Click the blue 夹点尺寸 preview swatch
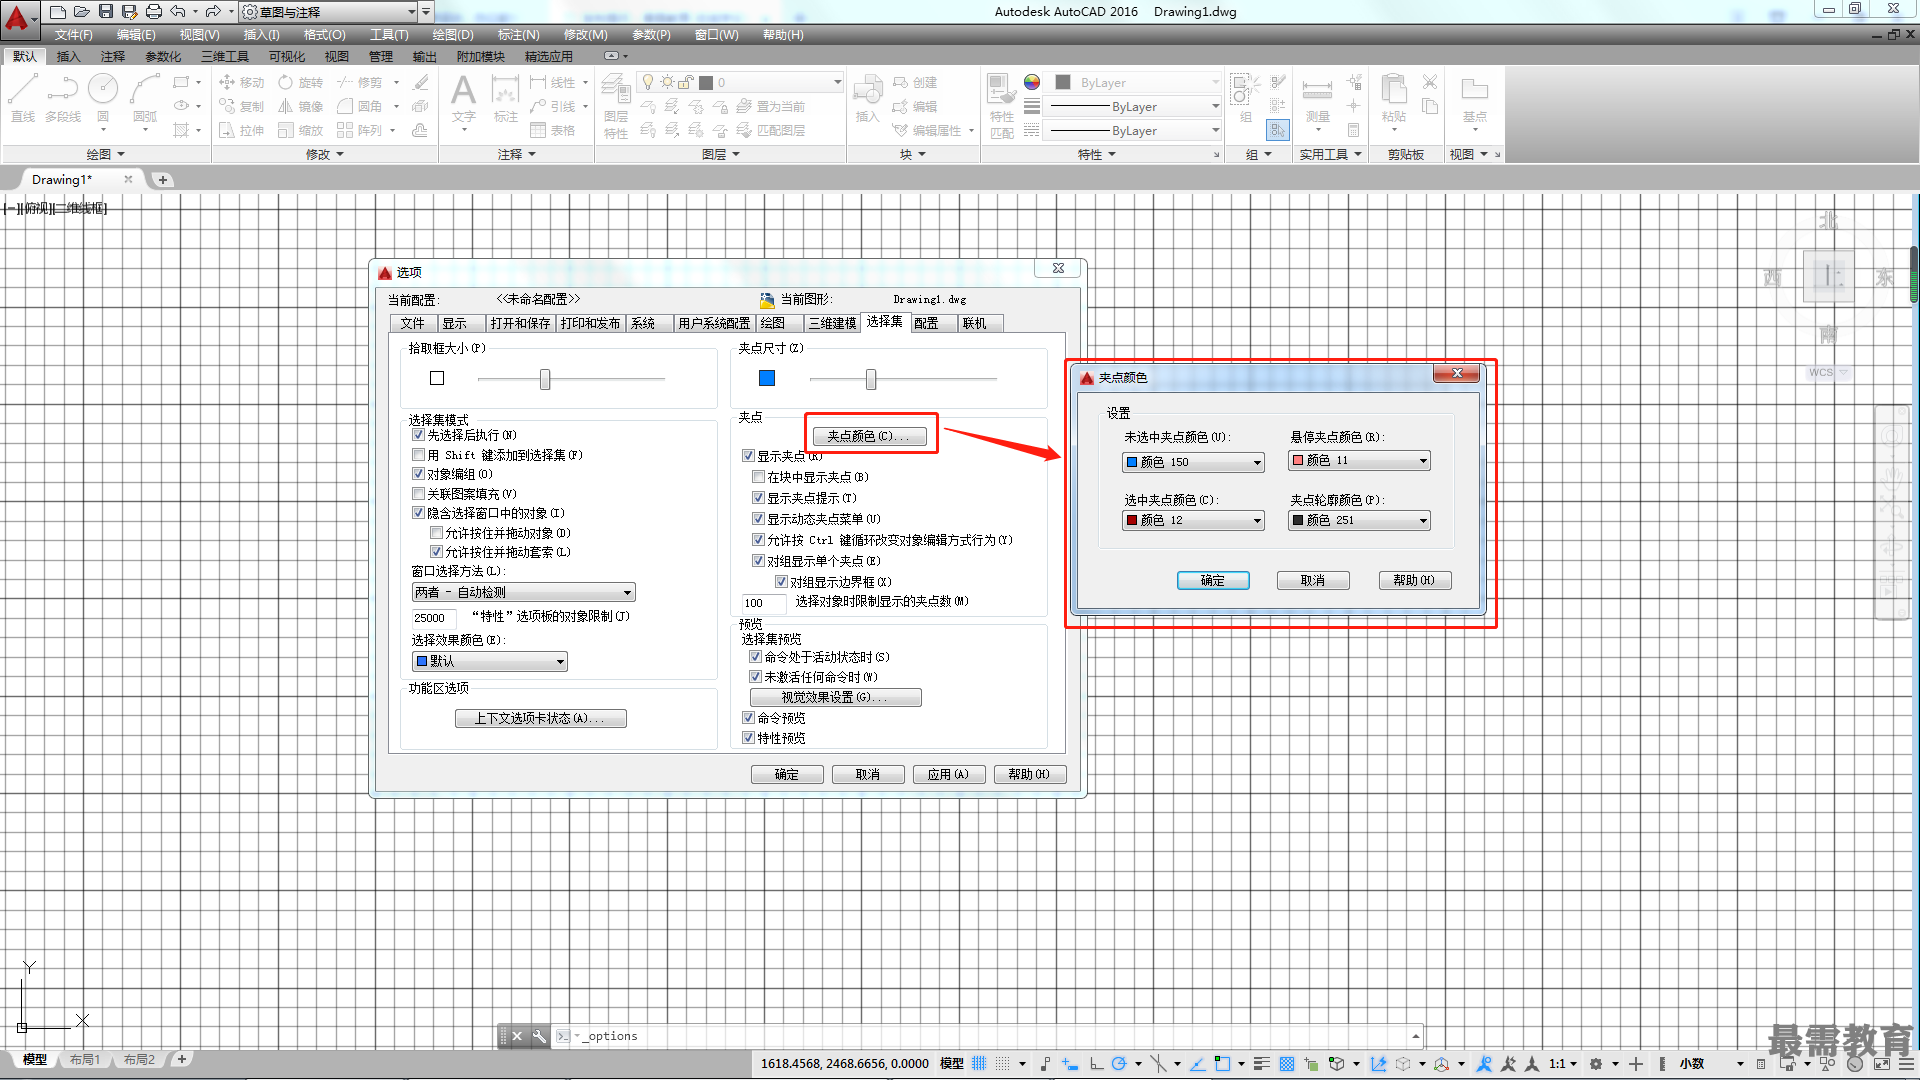This screenshot has width=1920, height=1080. (x=767, y=378)
